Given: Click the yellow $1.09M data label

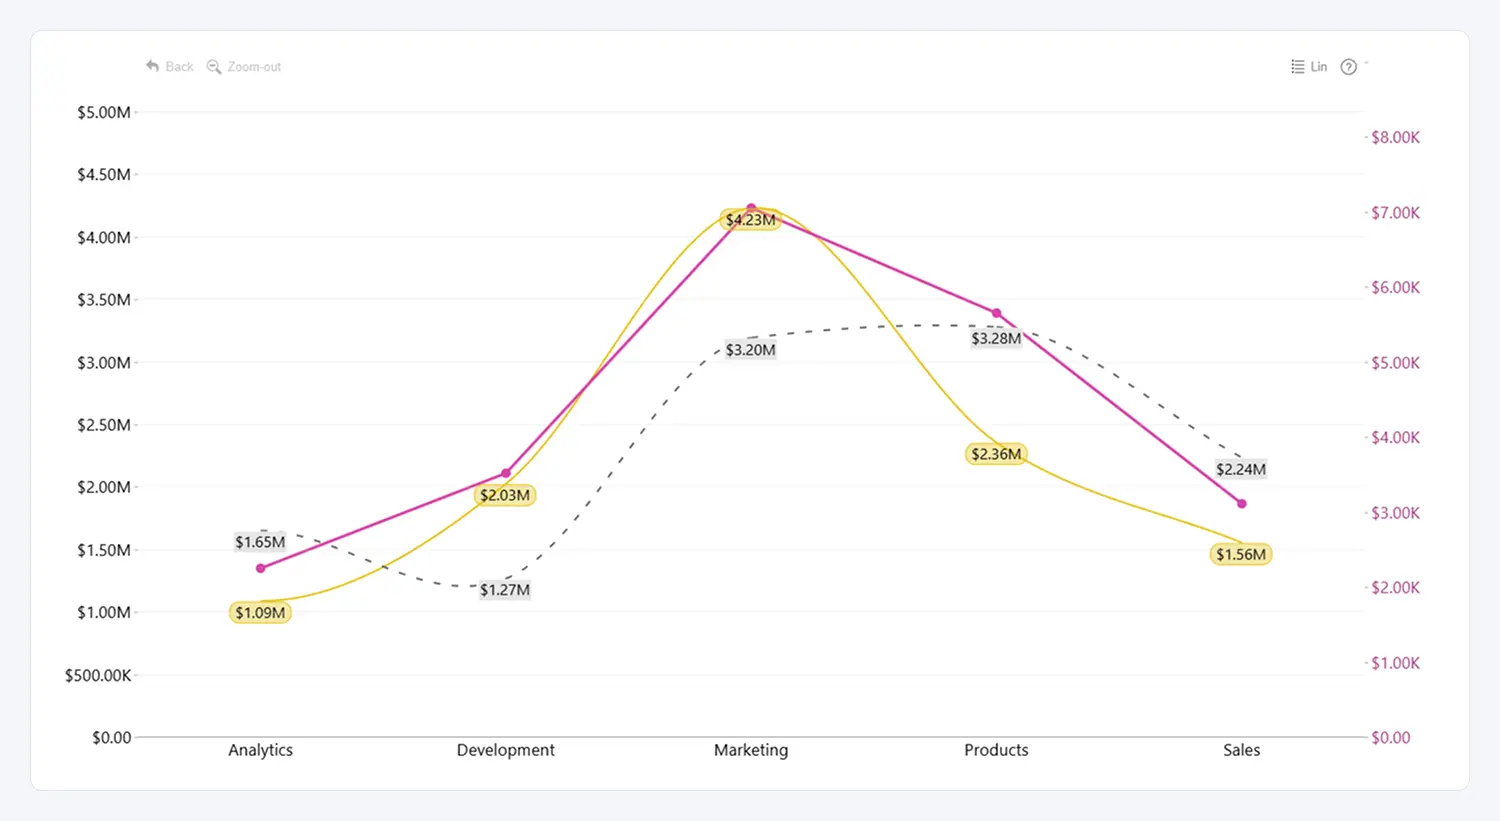Looking at the screenshot, I should click(260, 613).
